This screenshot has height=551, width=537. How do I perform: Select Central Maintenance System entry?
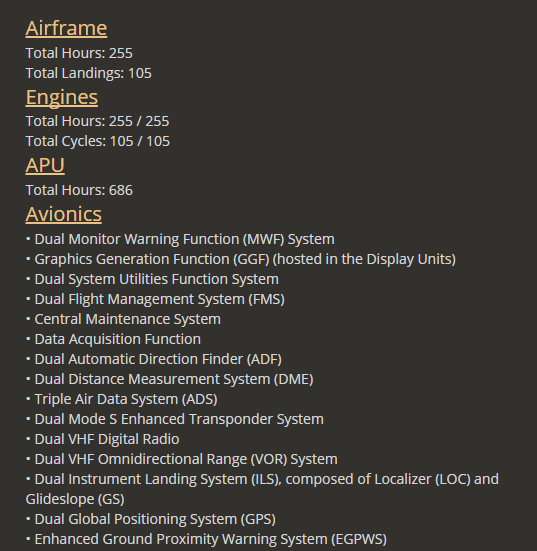coord(123,319)
